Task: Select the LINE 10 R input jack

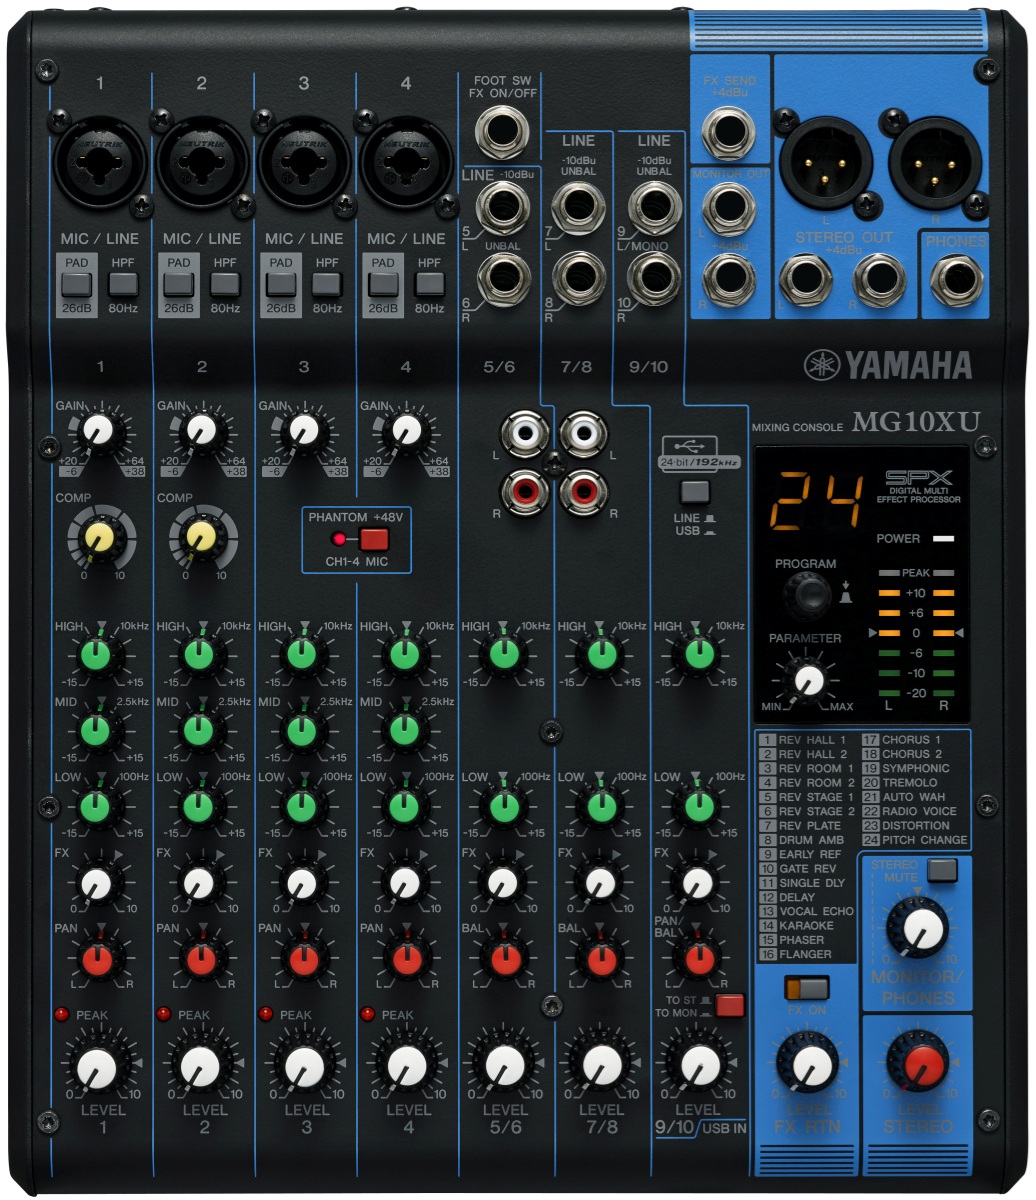Action: [655, 278]
